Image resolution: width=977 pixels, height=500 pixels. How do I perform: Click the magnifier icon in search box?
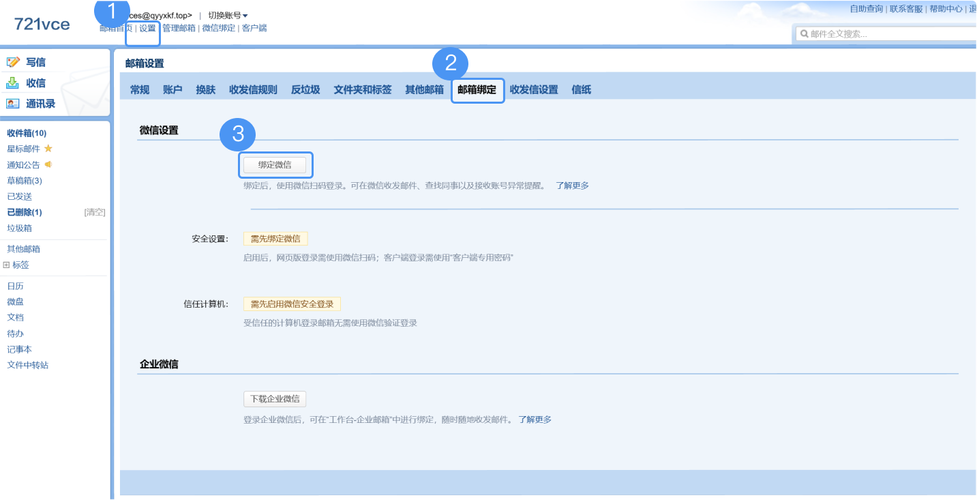(804, 34)
